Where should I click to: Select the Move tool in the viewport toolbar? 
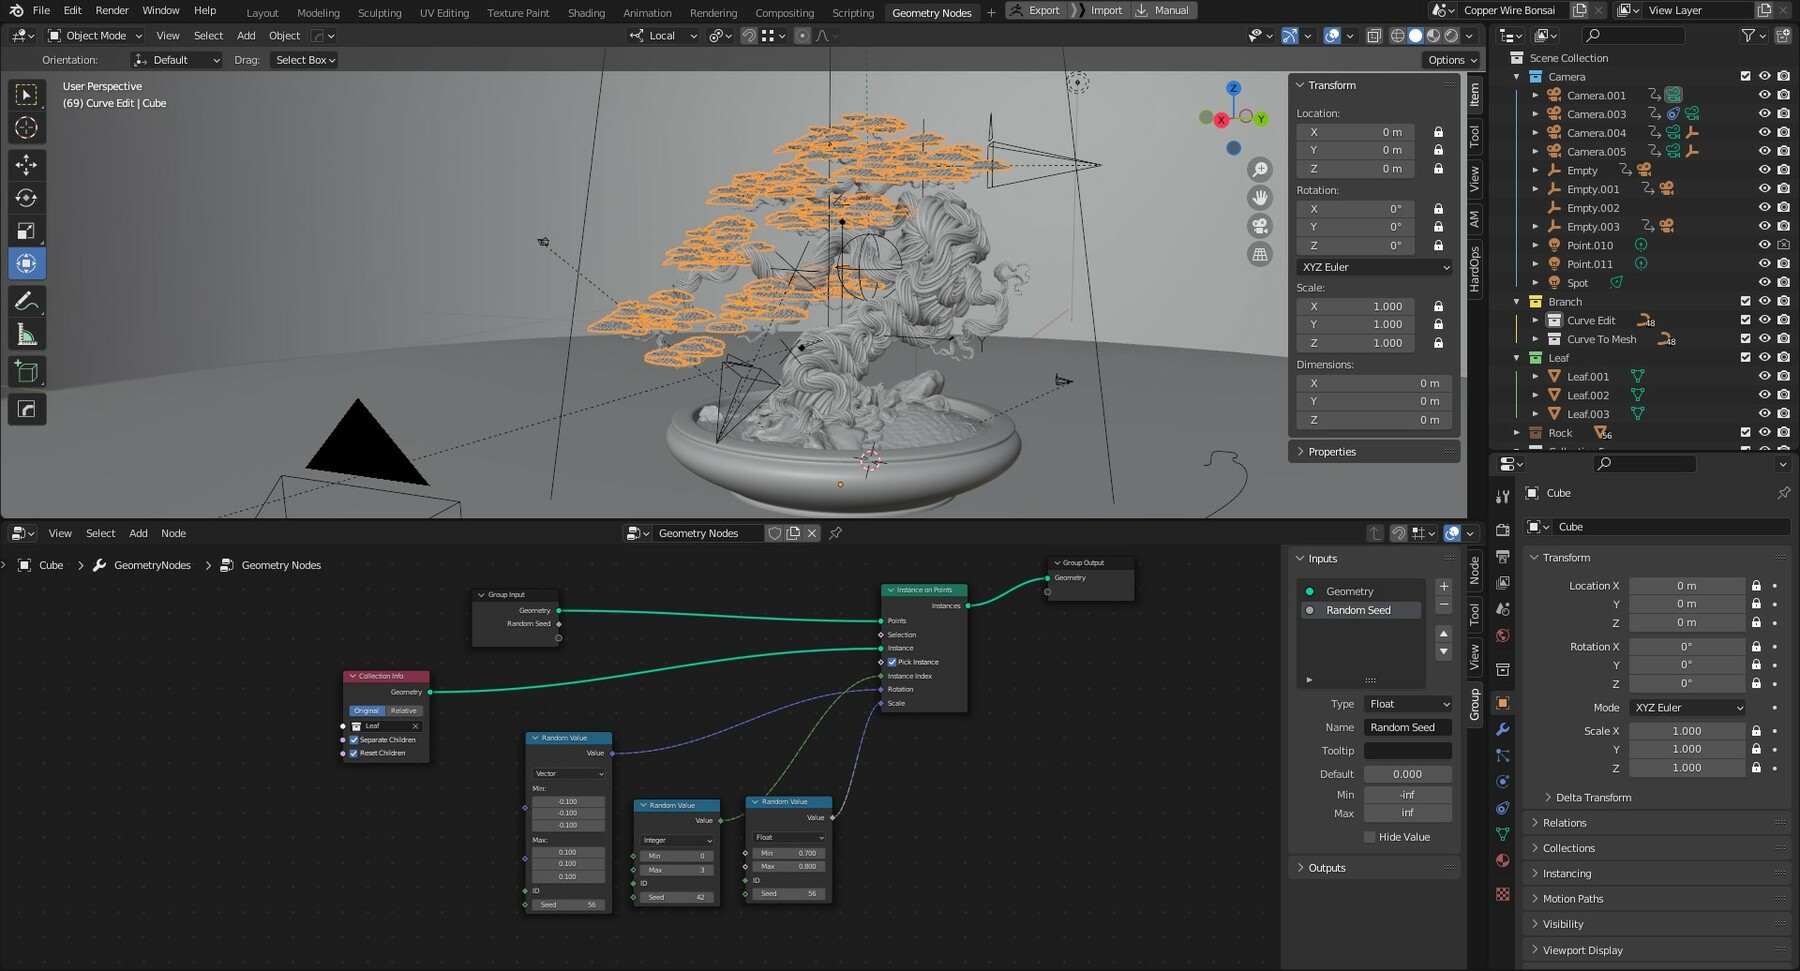coord(27,164)
